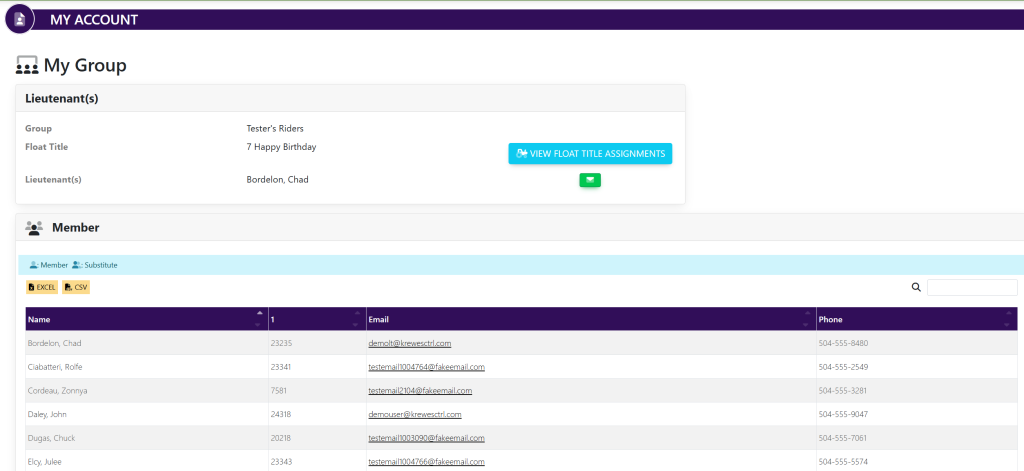Viewport: 1024px width, 471px height.
Task: Export the member table as CSV
Action: [76, 287]
